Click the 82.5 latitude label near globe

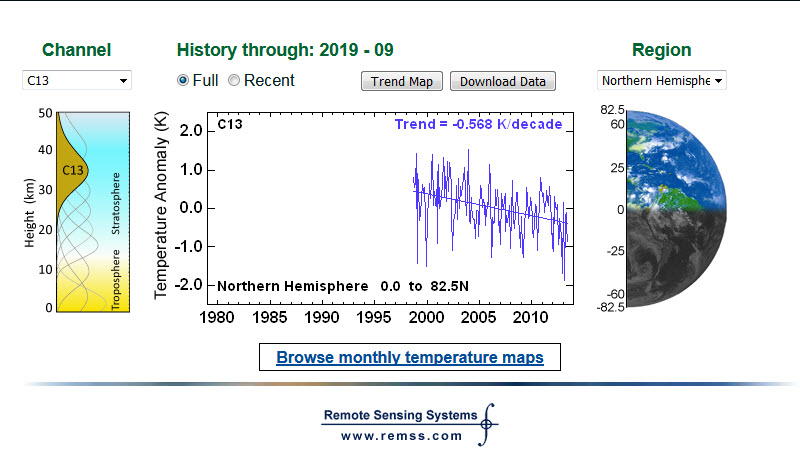[612, 110]
